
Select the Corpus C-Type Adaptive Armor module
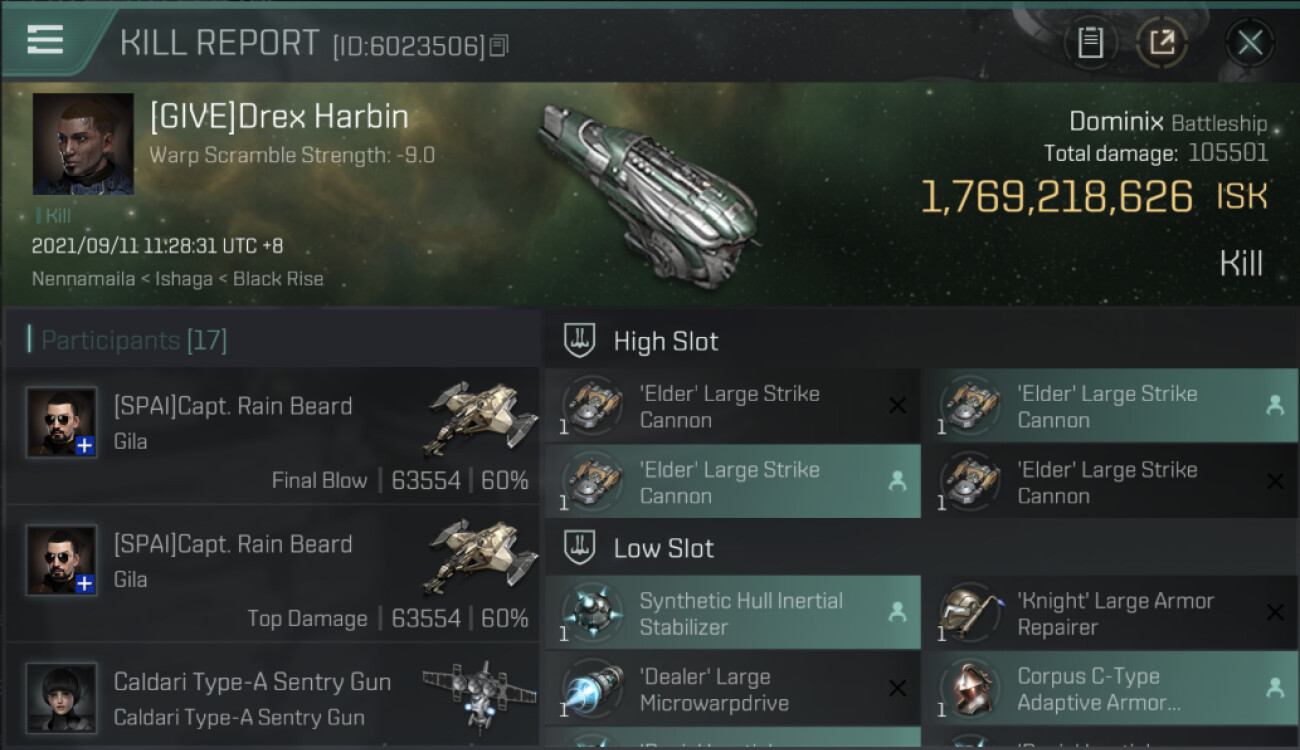click(x=1110, y=689)
